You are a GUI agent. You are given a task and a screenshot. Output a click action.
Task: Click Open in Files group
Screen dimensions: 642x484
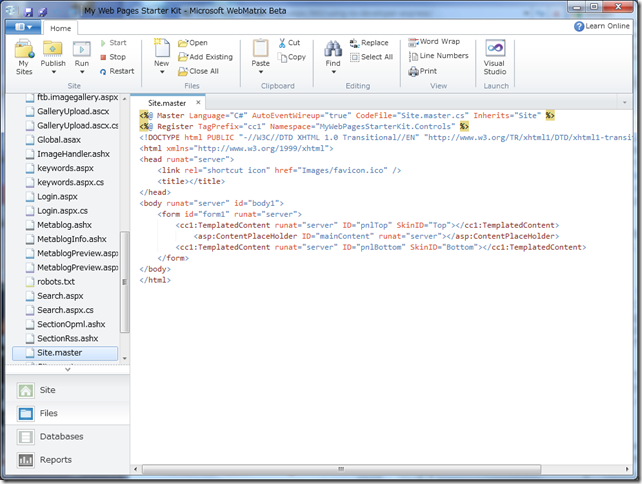pos(193,43)
